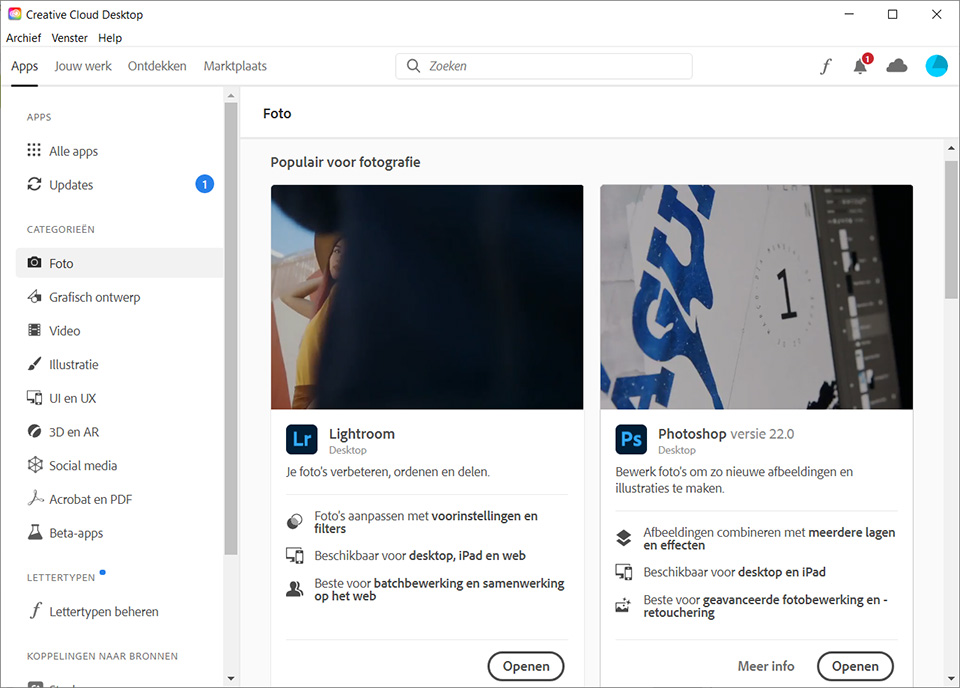Click the Updates refresh icon

34,184
